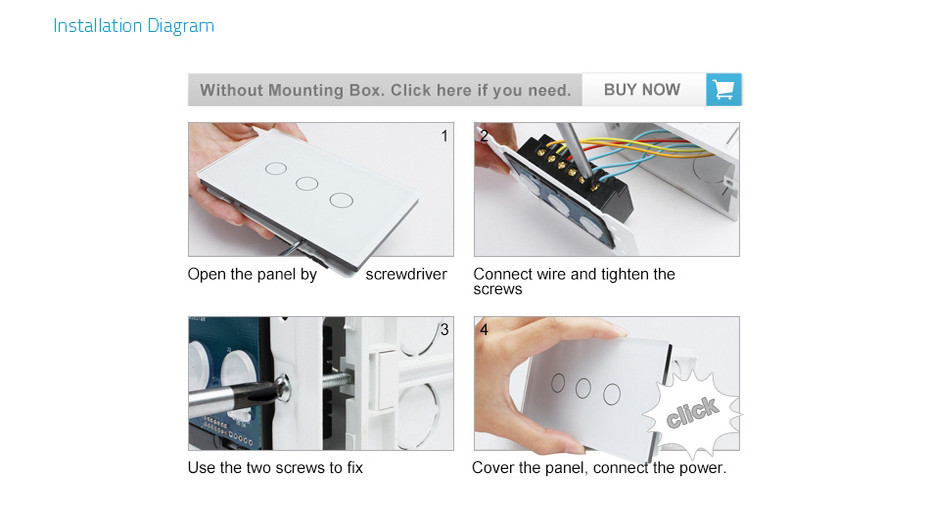Open step 4 cover panel image
930x528 pixels.
[x=607, y=383]
